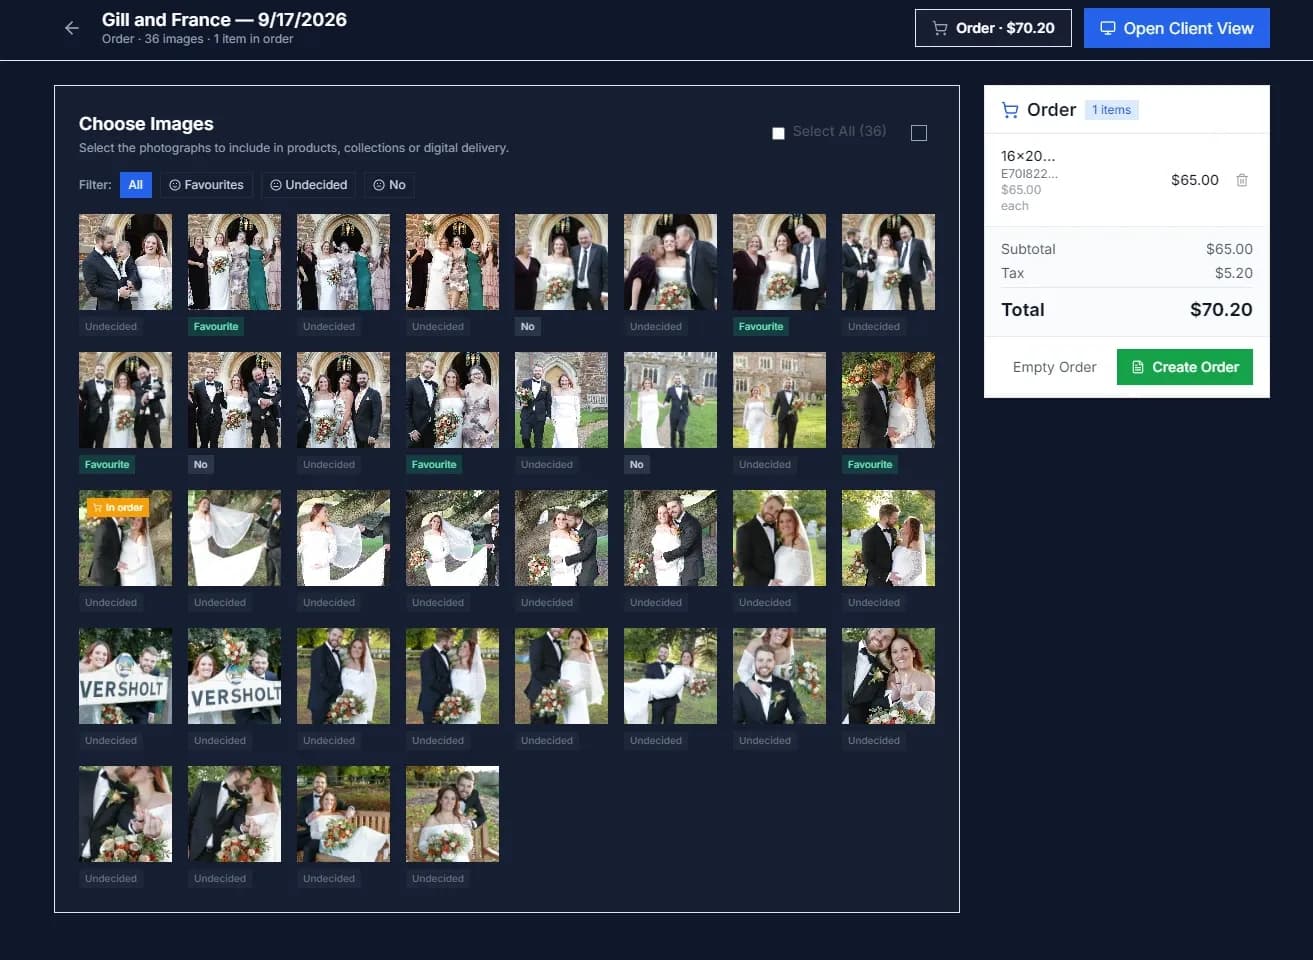Open groom carrying bride on lawn photo
Image resolution: width=1313 pixels, height=960 pixels.
click(x=670, y=676)
